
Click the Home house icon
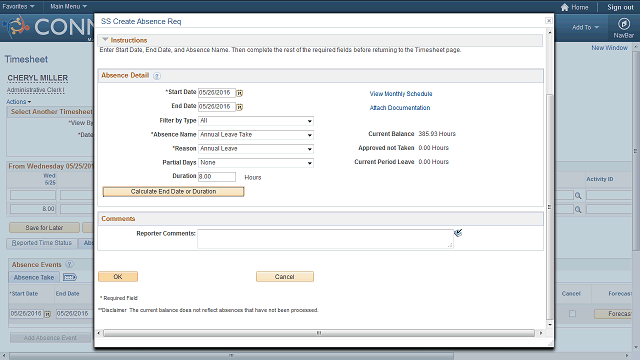click(x=564, y=7)
